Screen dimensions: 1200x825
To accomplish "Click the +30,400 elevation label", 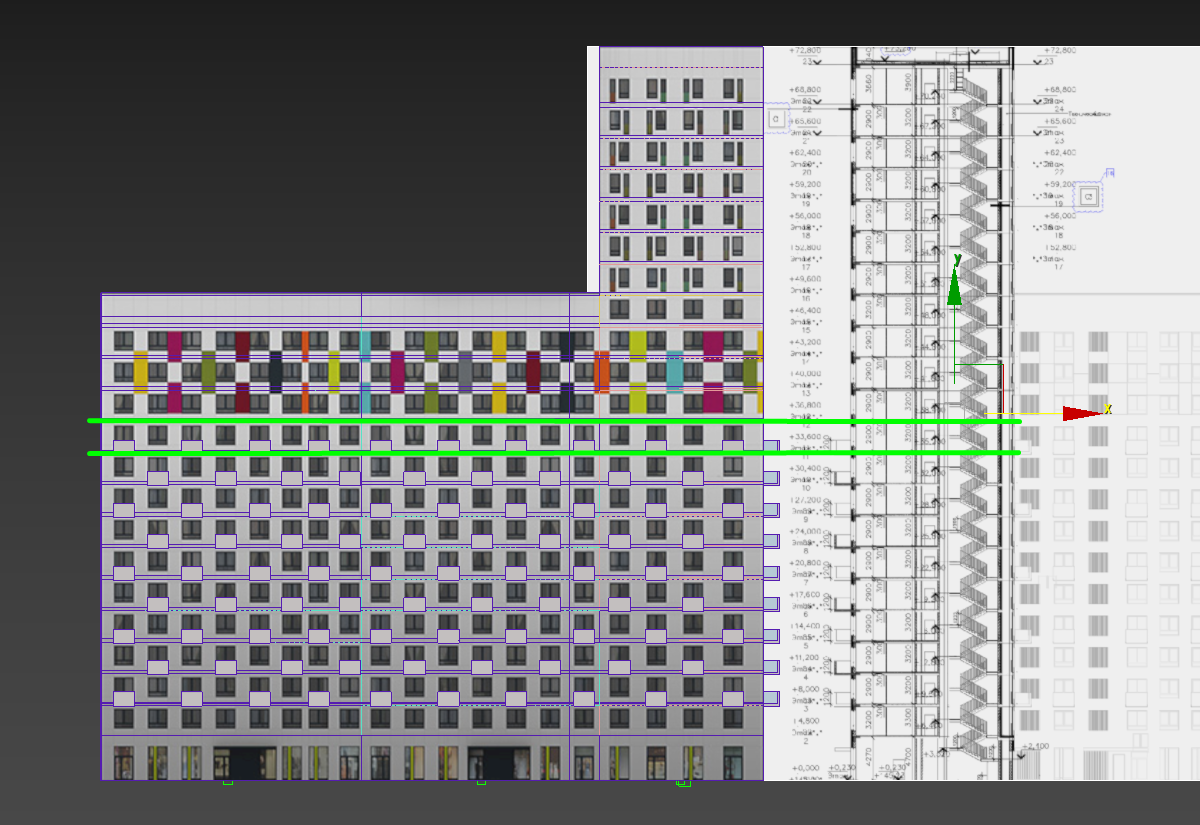I will (805, 468).
